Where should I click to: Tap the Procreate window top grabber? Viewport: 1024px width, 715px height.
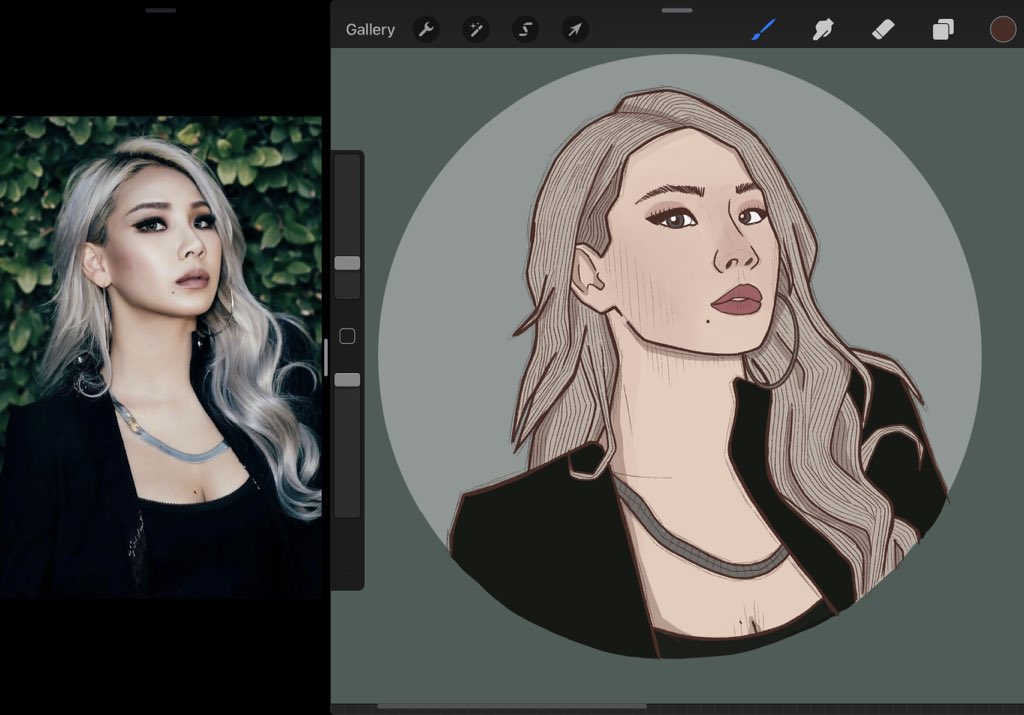click(x=677, y=10)
